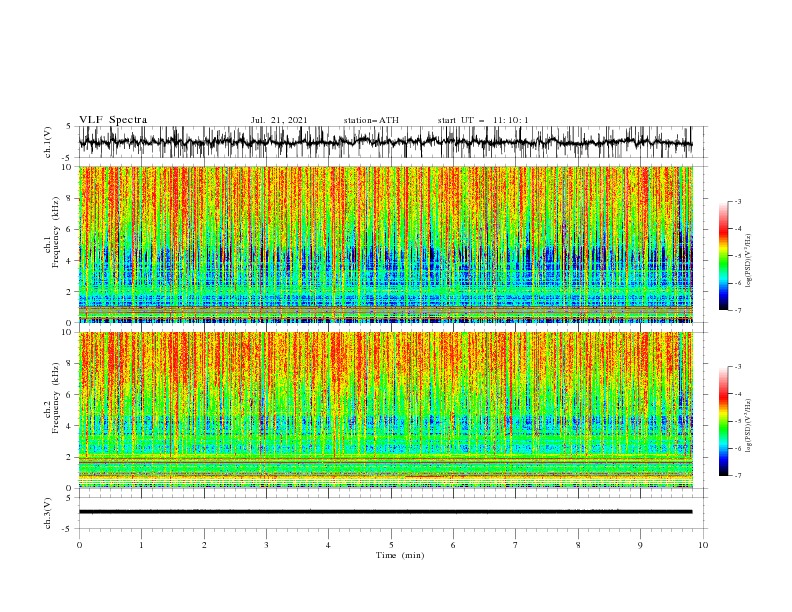Click time axis tick label '6'
Viewport: 792px width, 612px height.
tap(453, 545)
